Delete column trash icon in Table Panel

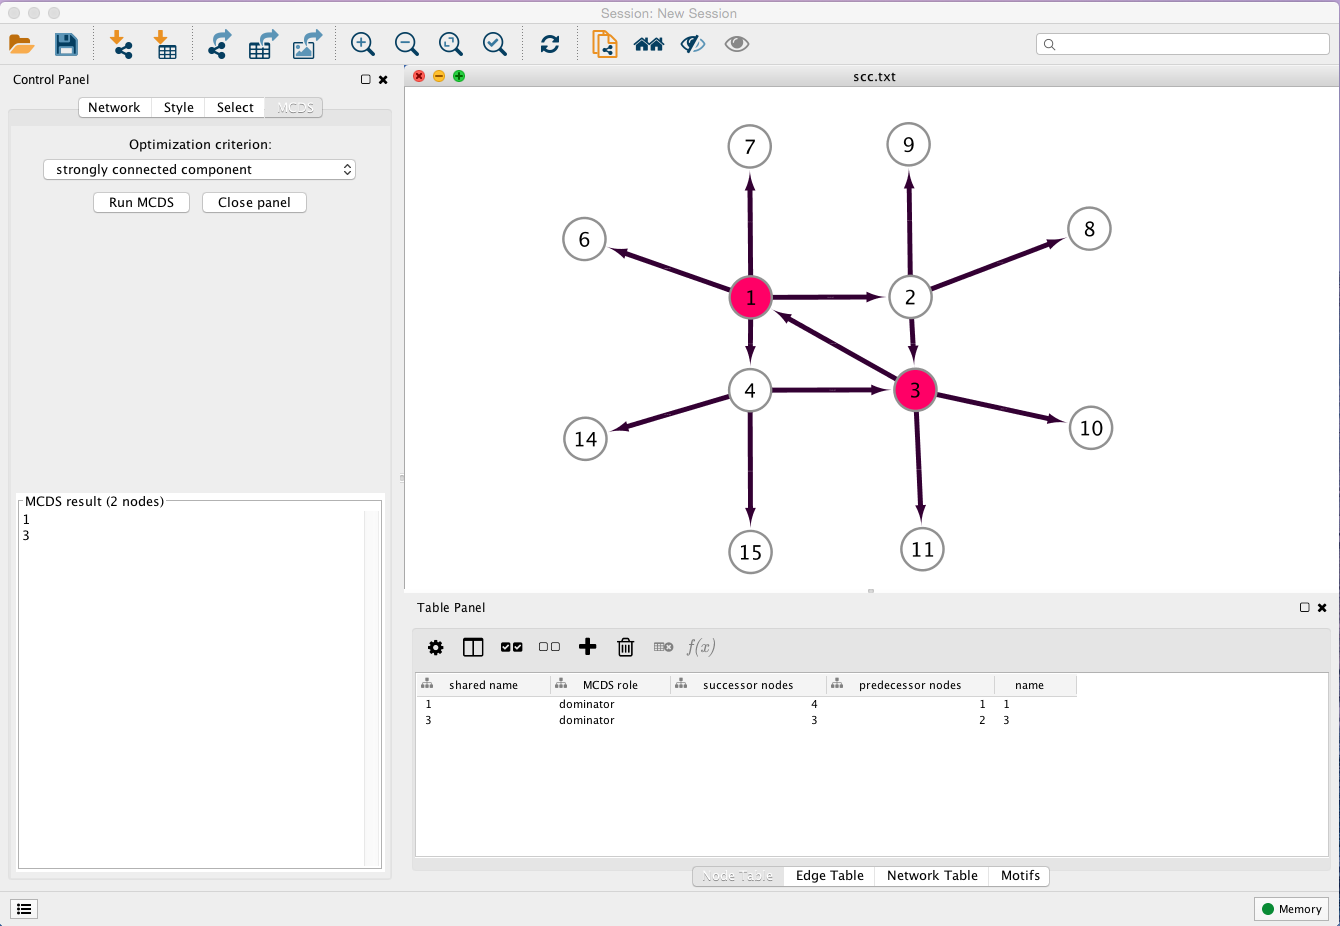(625, 647)
